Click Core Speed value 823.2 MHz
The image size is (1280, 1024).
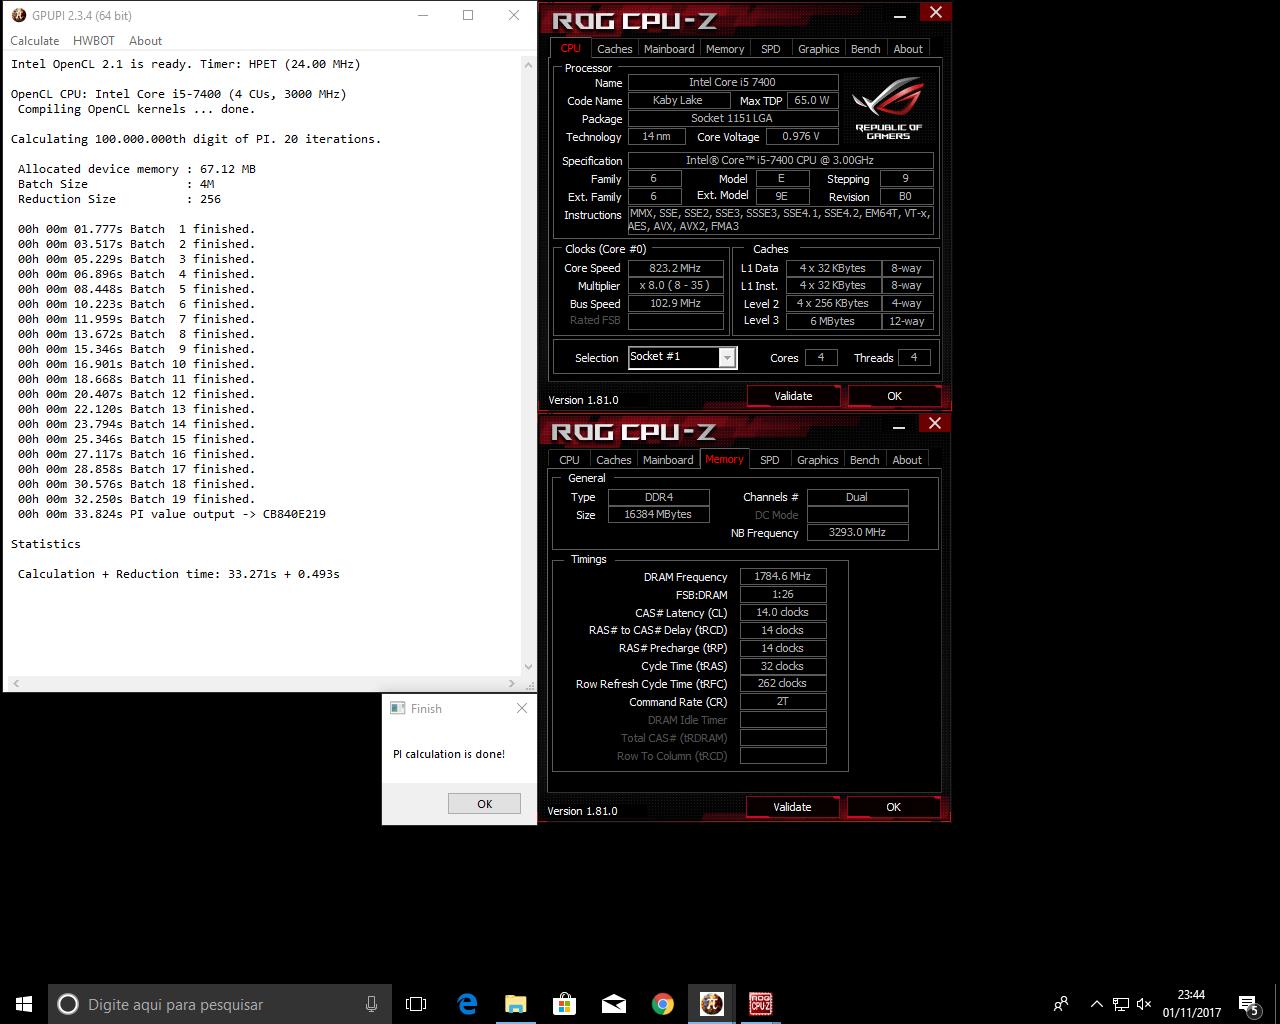[x=676, y=268]
